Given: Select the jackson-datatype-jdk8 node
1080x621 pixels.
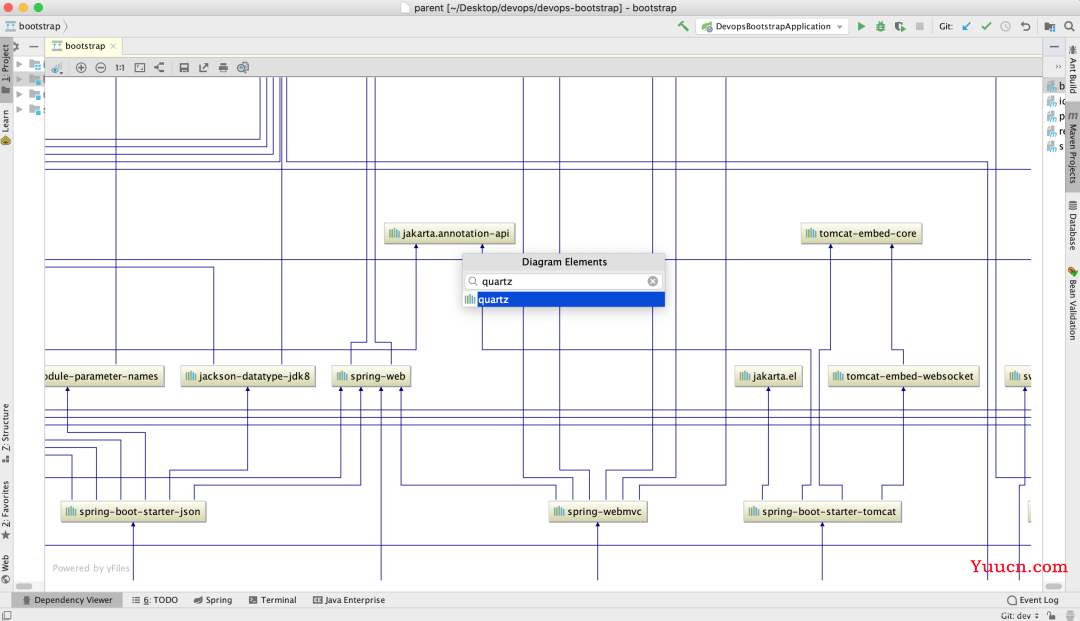Looking at the screenshot, I should click(x=248, y=376).
